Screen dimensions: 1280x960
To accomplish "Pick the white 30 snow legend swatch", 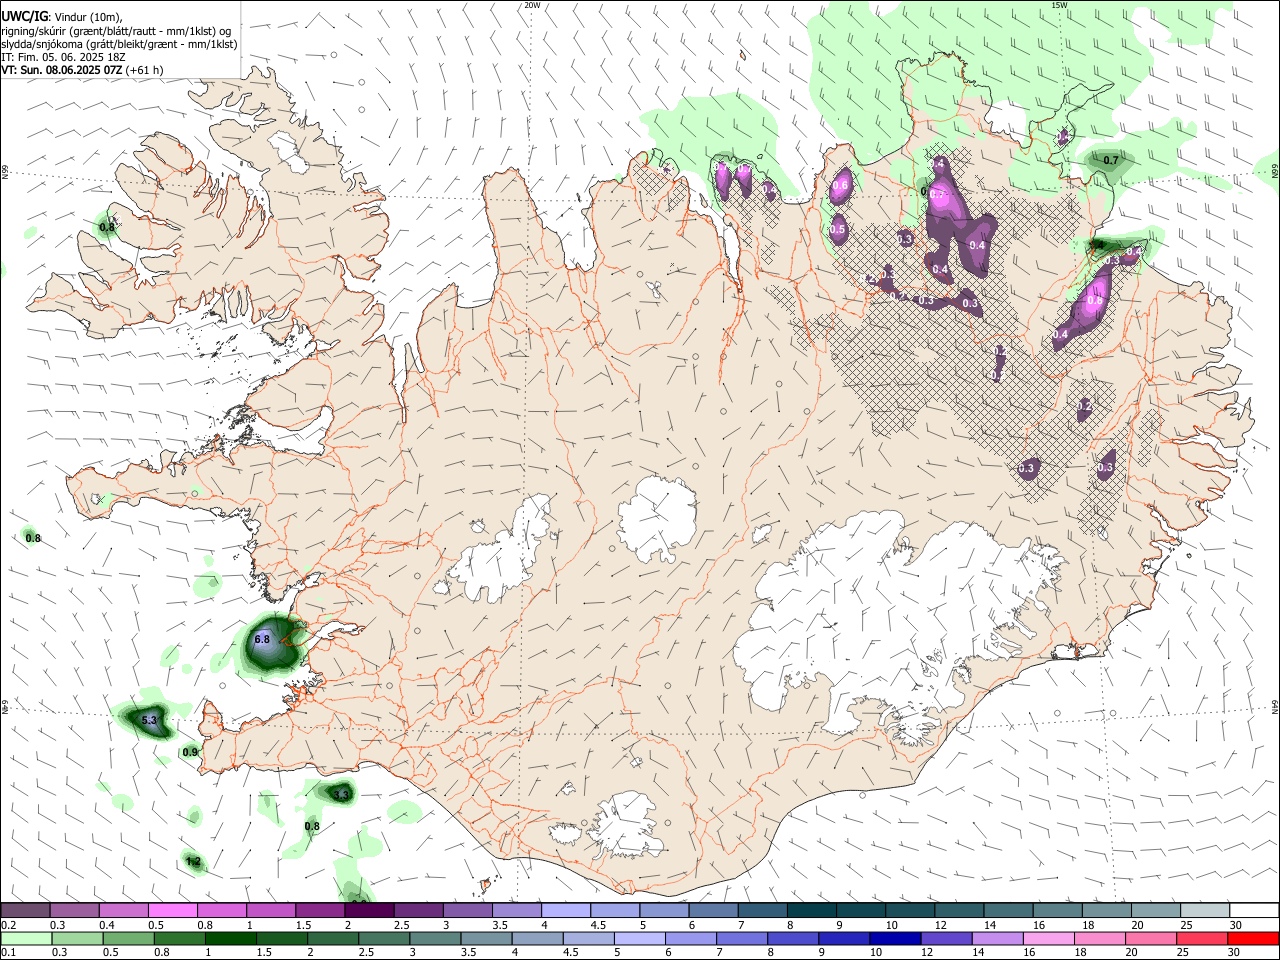I will tap(1254, 911).
